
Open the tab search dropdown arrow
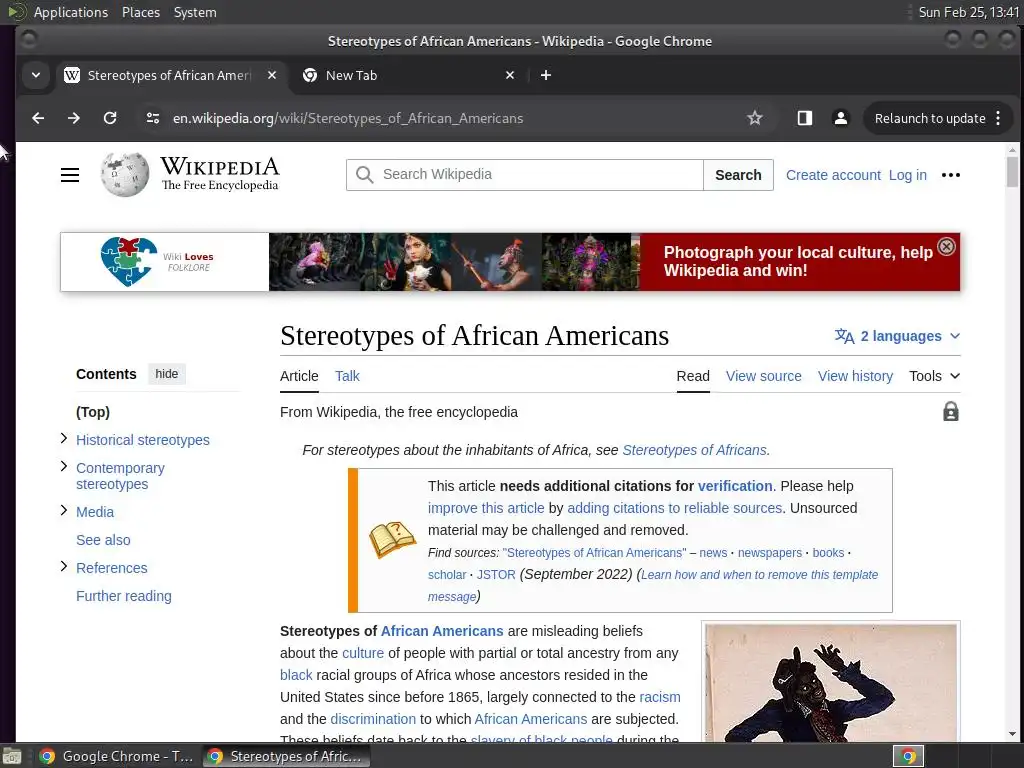coord(36,75)
